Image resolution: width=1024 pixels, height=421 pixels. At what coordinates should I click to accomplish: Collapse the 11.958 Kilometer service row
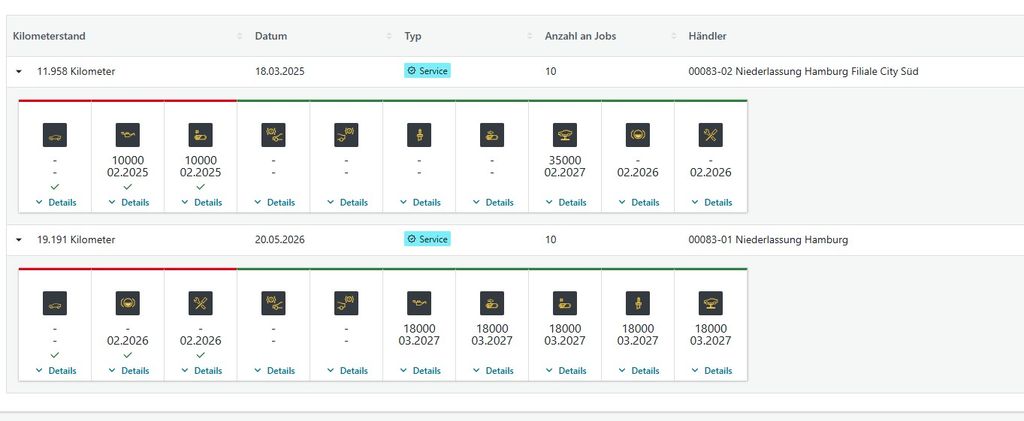(x=19, y=72)
